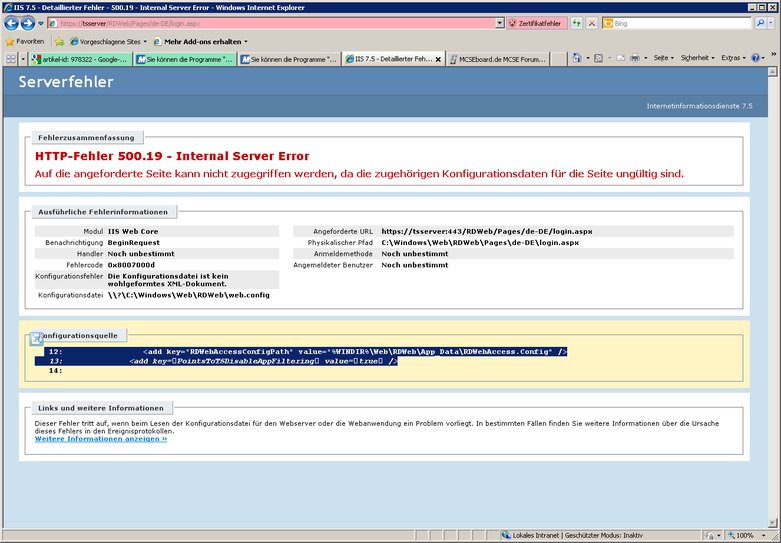Click the Read mail icon
Image resolution: width=781 pixels, height=543 pixels.
point(621,58)
